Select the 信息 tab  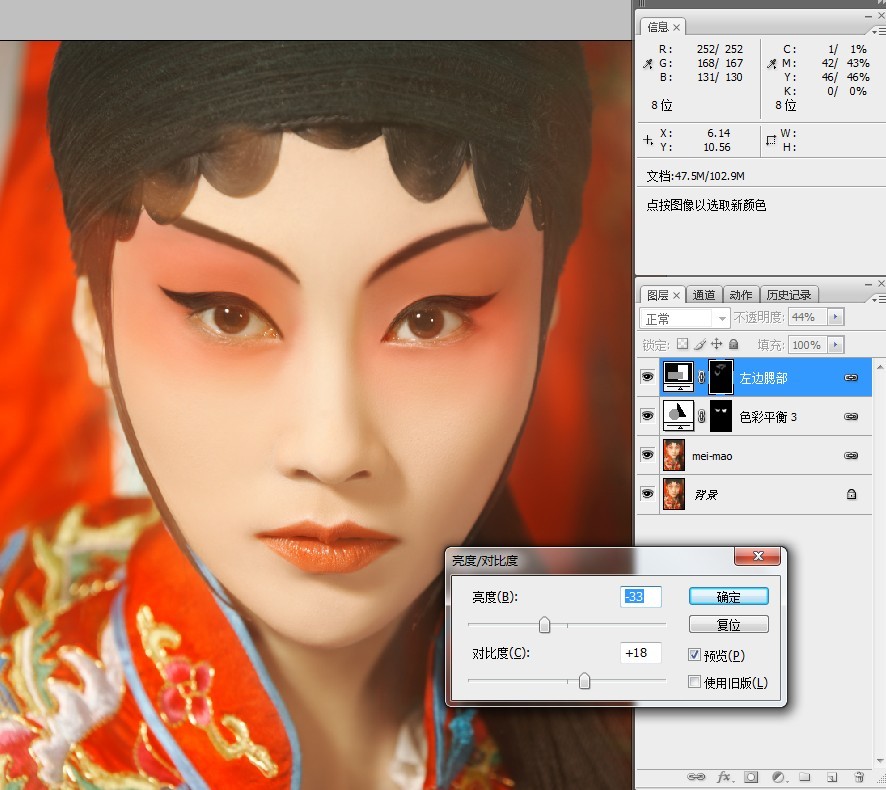click(x=657, y=27)
